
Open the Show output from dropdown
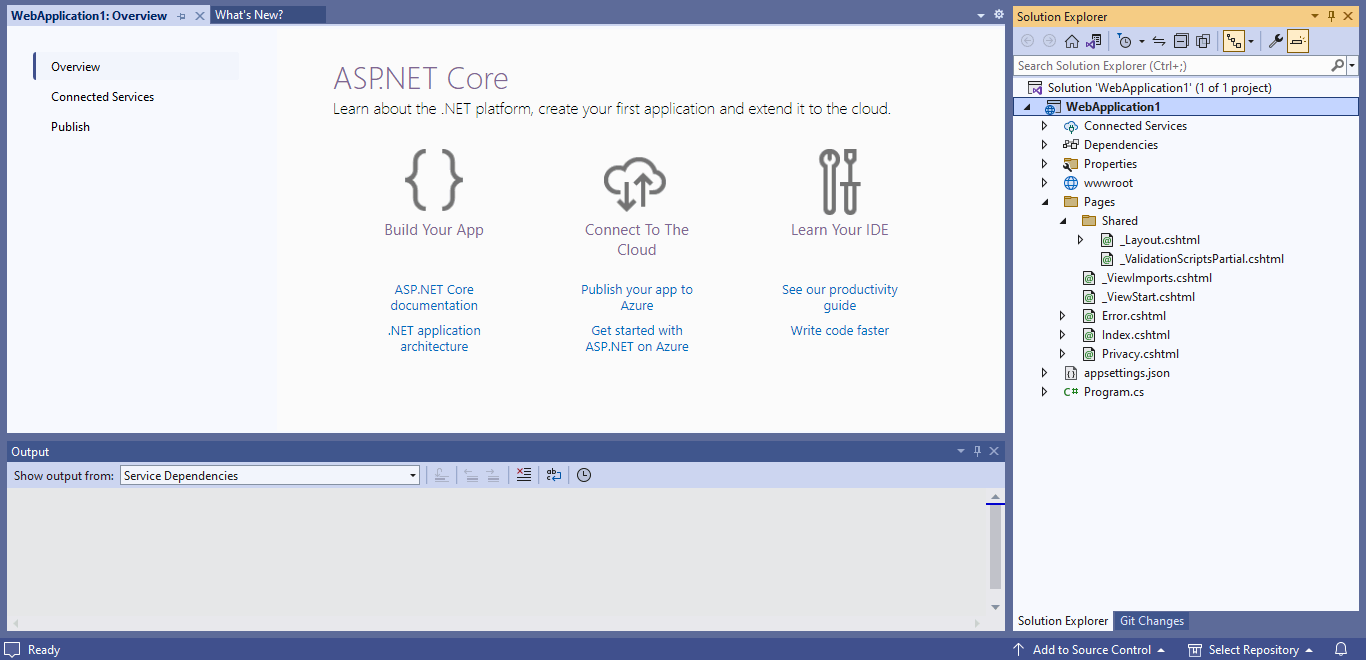(270, 476)
